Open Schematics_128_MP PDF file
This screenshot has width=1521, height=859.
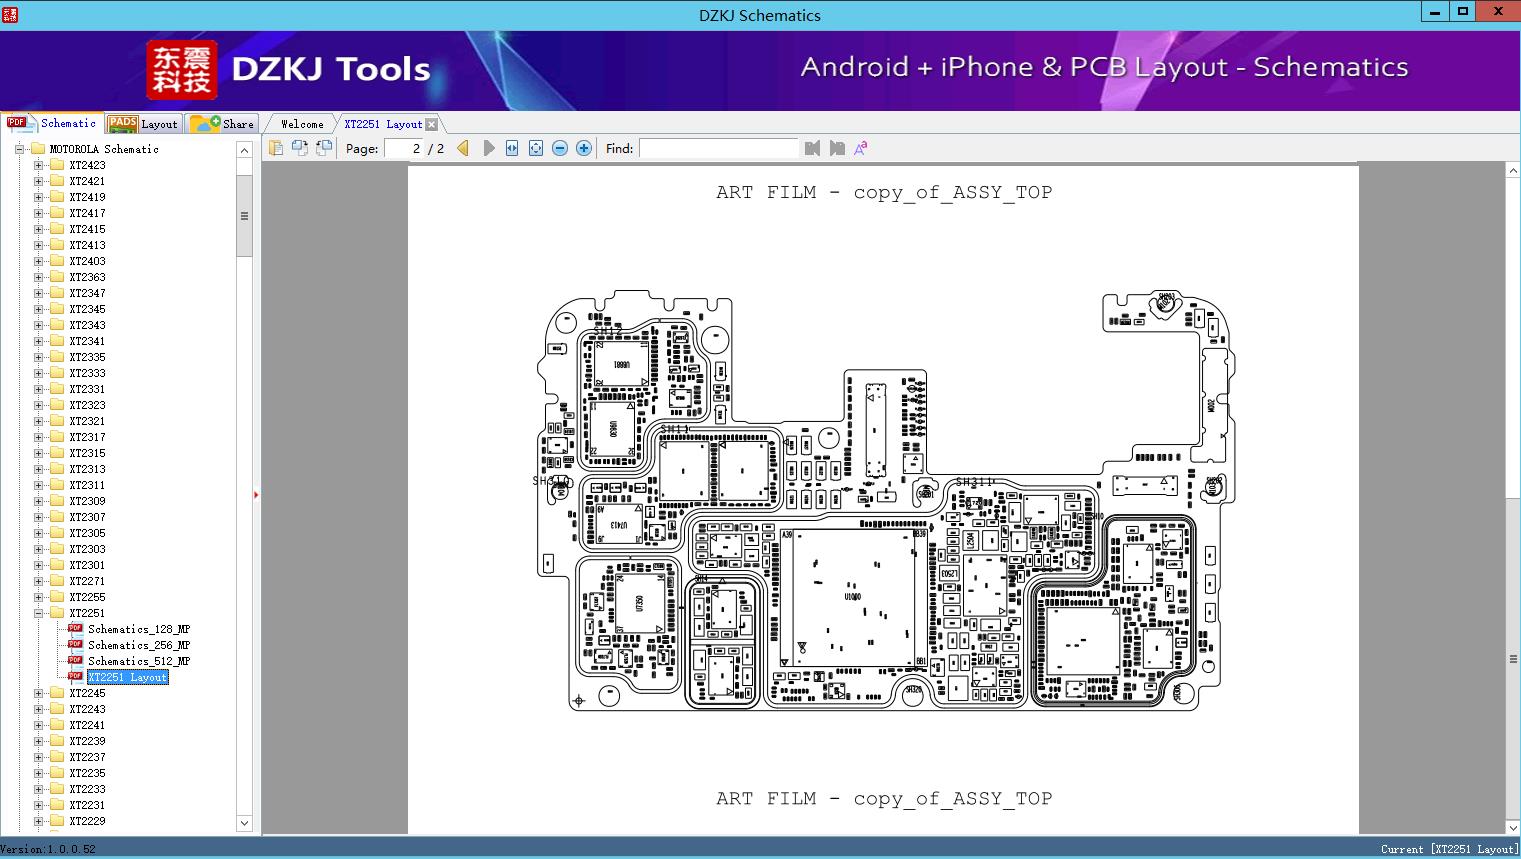pyautogui.click(x=139, y=629)
